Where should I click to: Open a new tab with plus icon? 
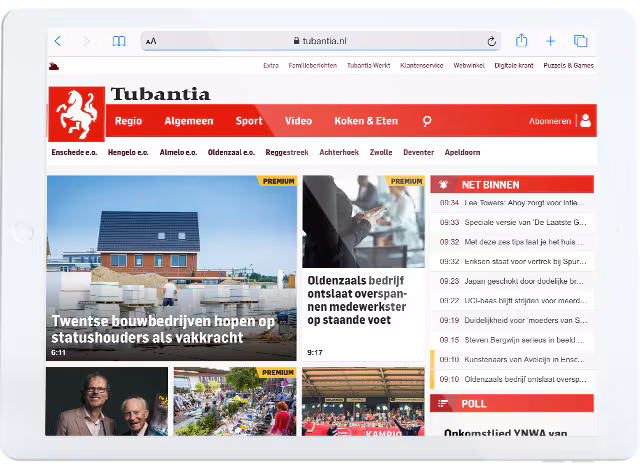[550, 41]
